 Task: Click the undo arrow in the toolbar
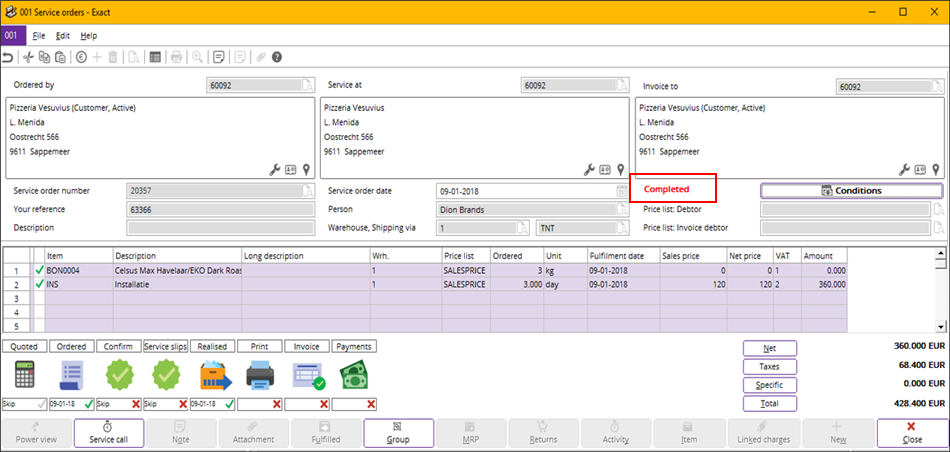(7, 58)
